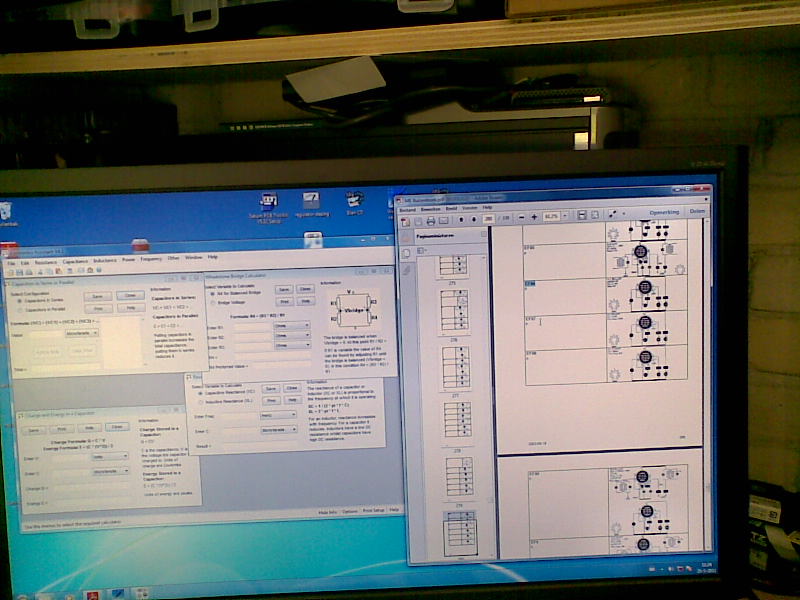Open the Bestand menu in Adobe Reader
This screenshot has height=600, width=800.
tap(407, 210)
